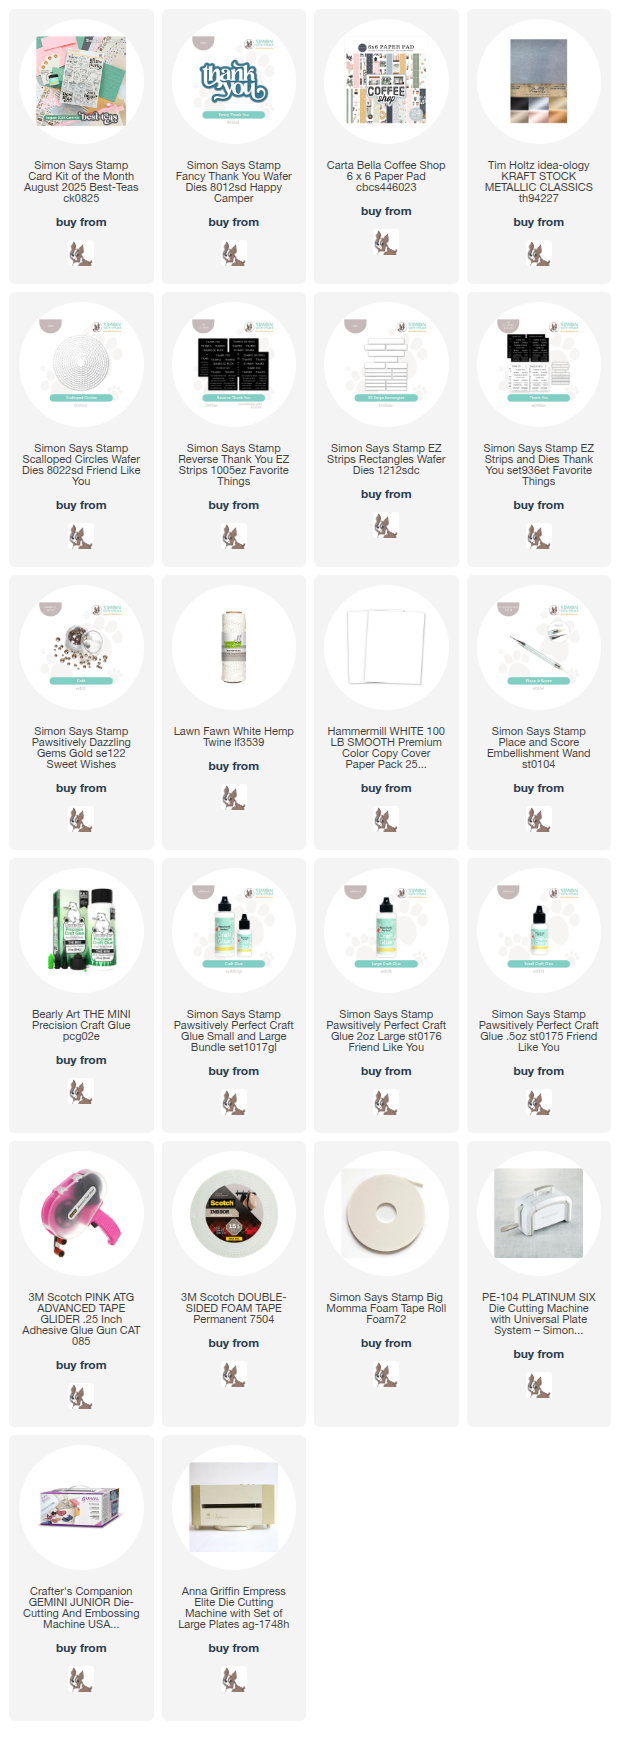Open the 3M Scotch Double-Sided Foam Tape image

click(233, 1214)
